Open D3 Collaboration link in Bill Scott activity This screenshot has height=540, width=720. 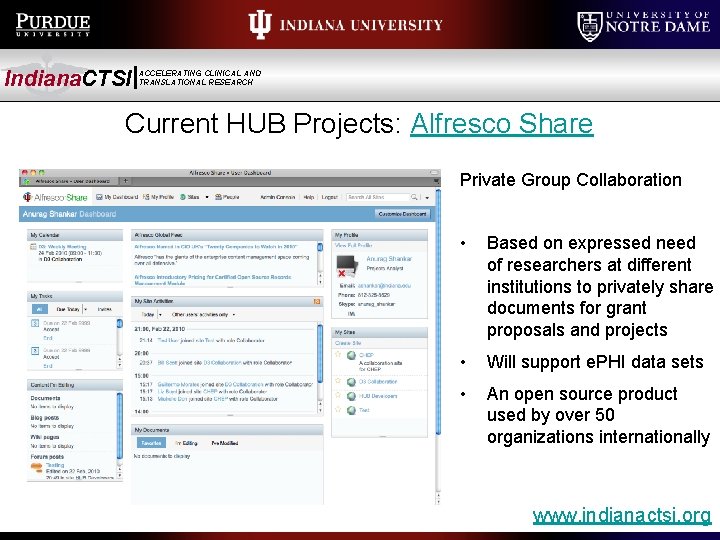point(222,363)
